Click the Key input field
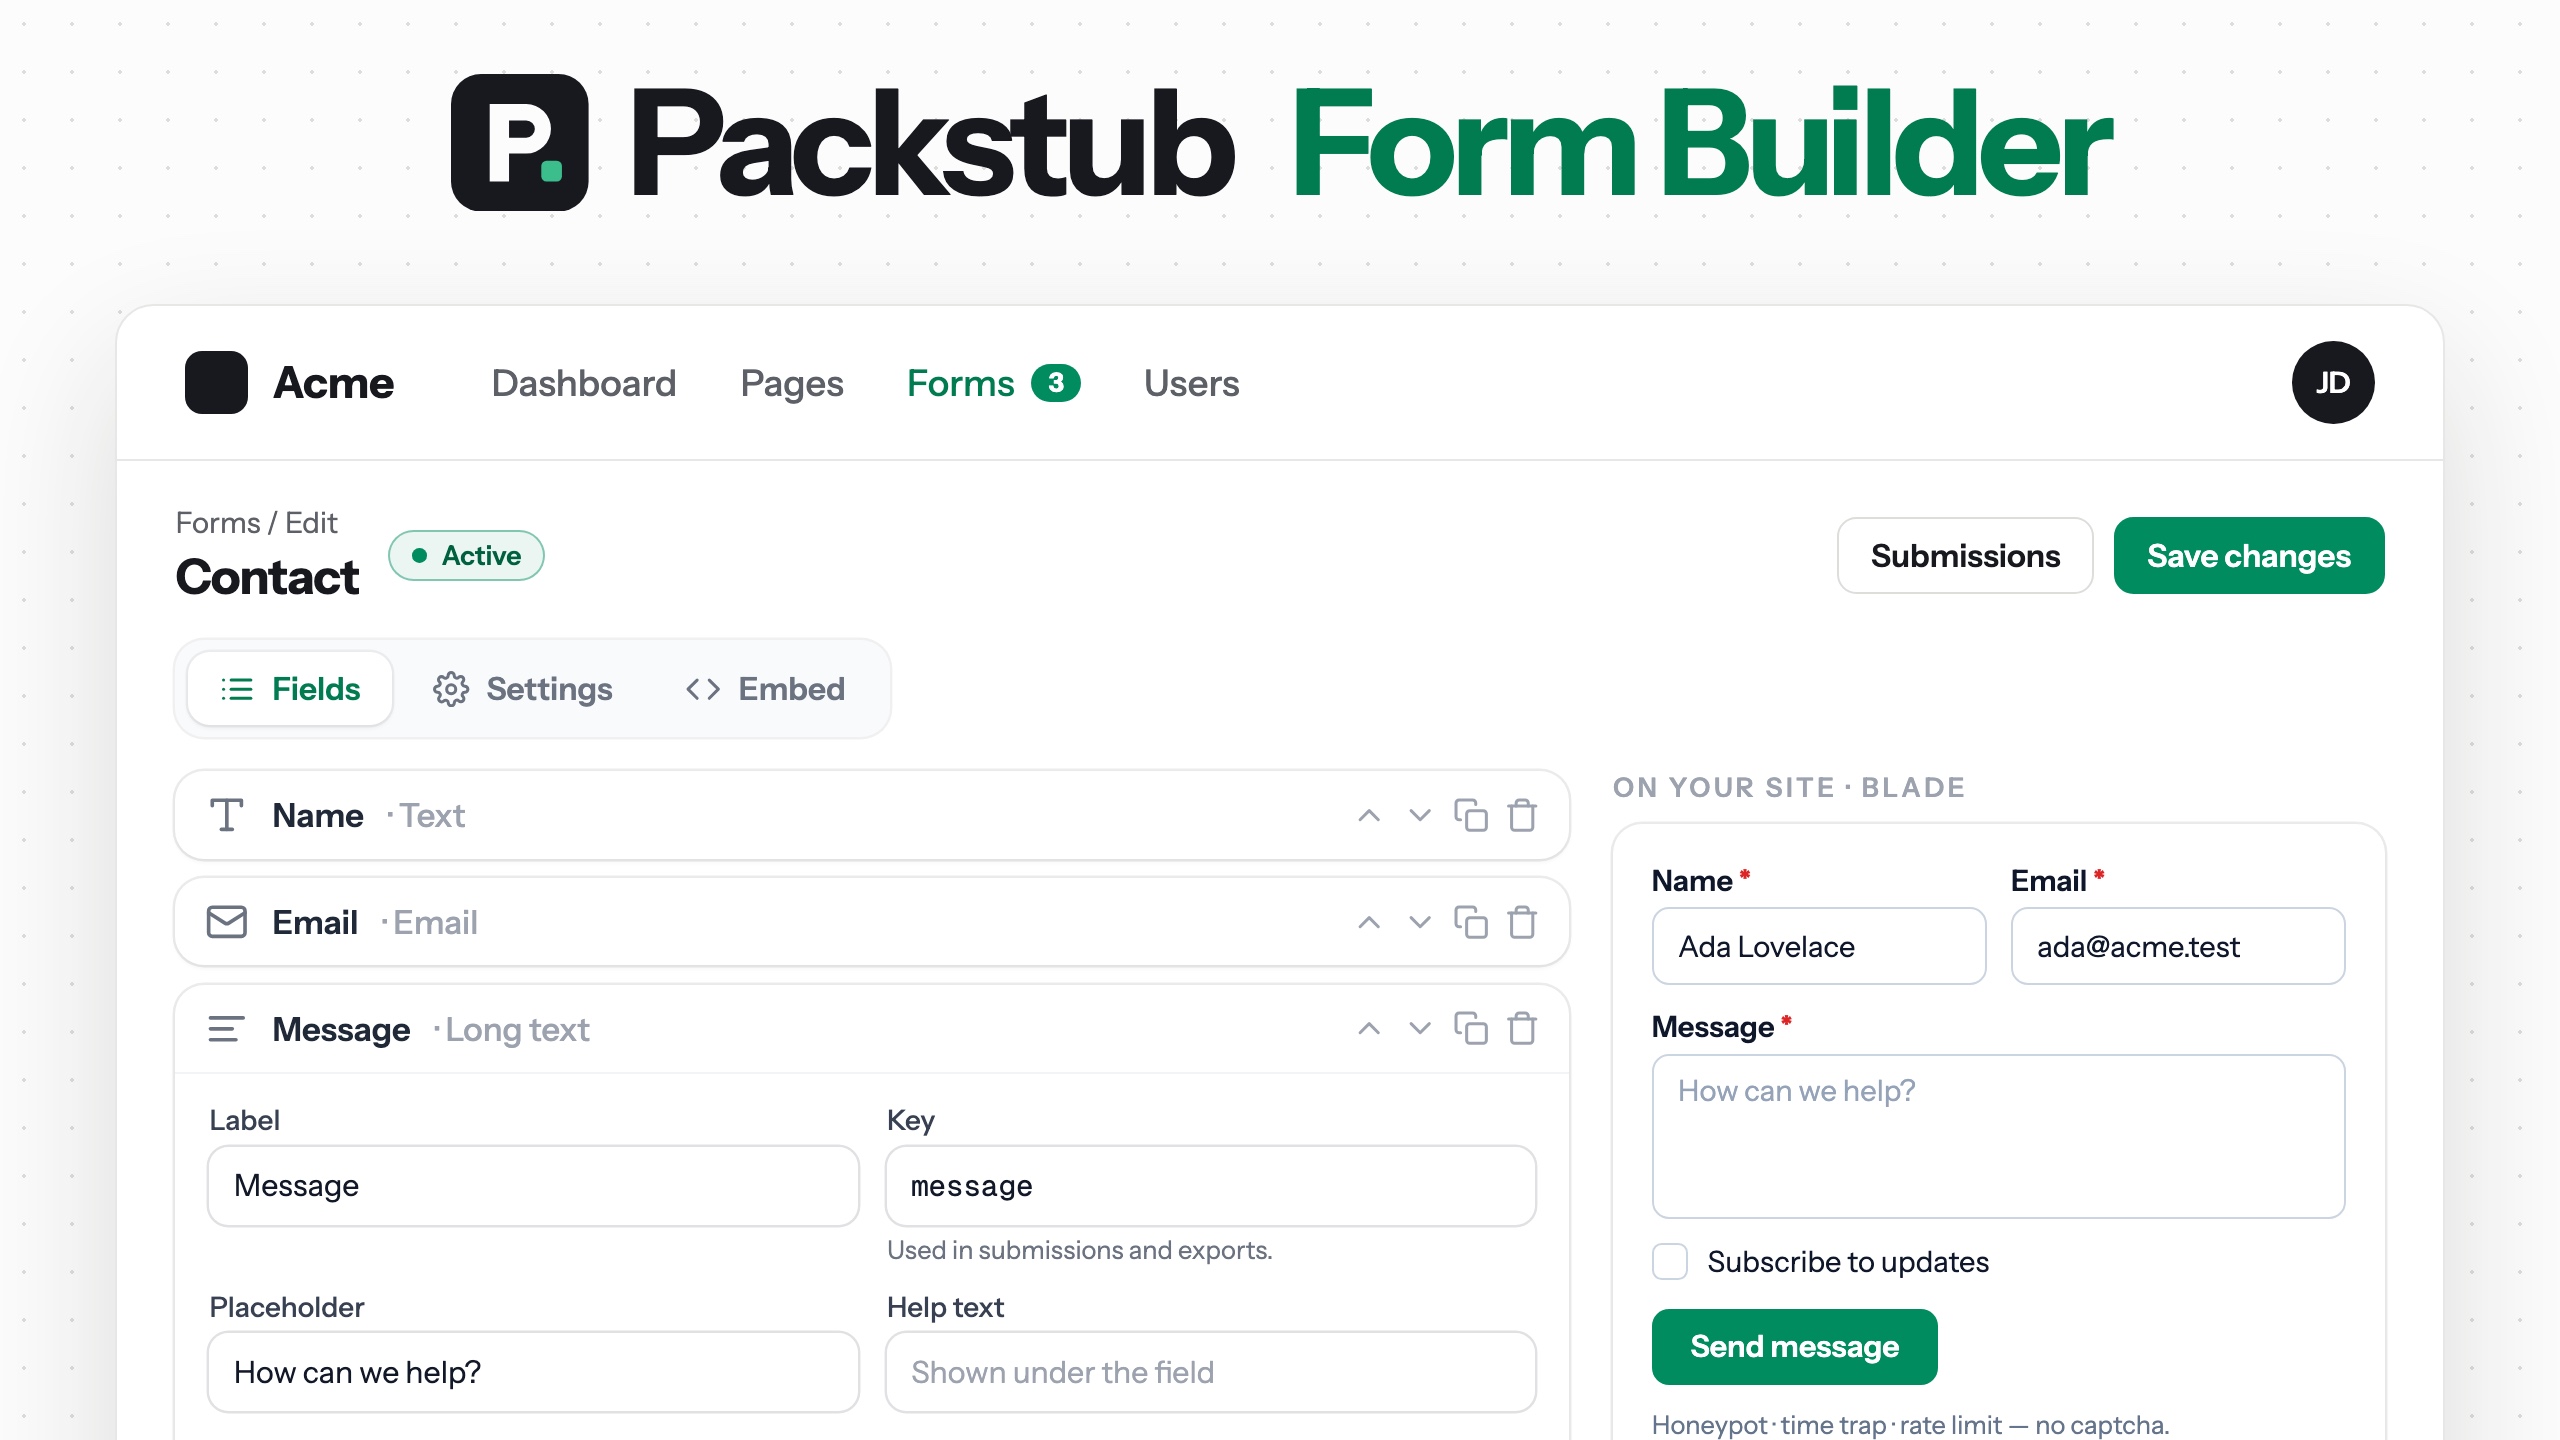Screen dimensions: 2560x1440 tap(1211, 1186)
